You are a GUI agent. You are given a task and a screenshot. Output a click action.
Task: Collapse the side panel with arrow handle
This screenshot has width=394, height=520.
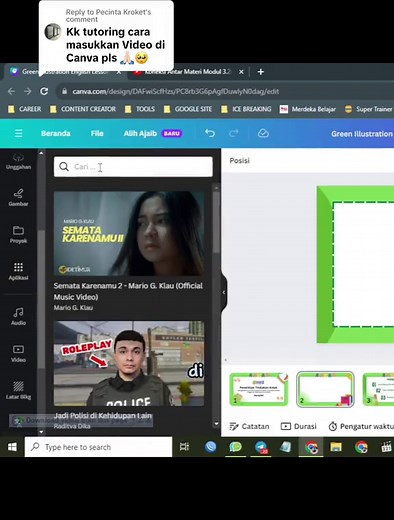224,292
